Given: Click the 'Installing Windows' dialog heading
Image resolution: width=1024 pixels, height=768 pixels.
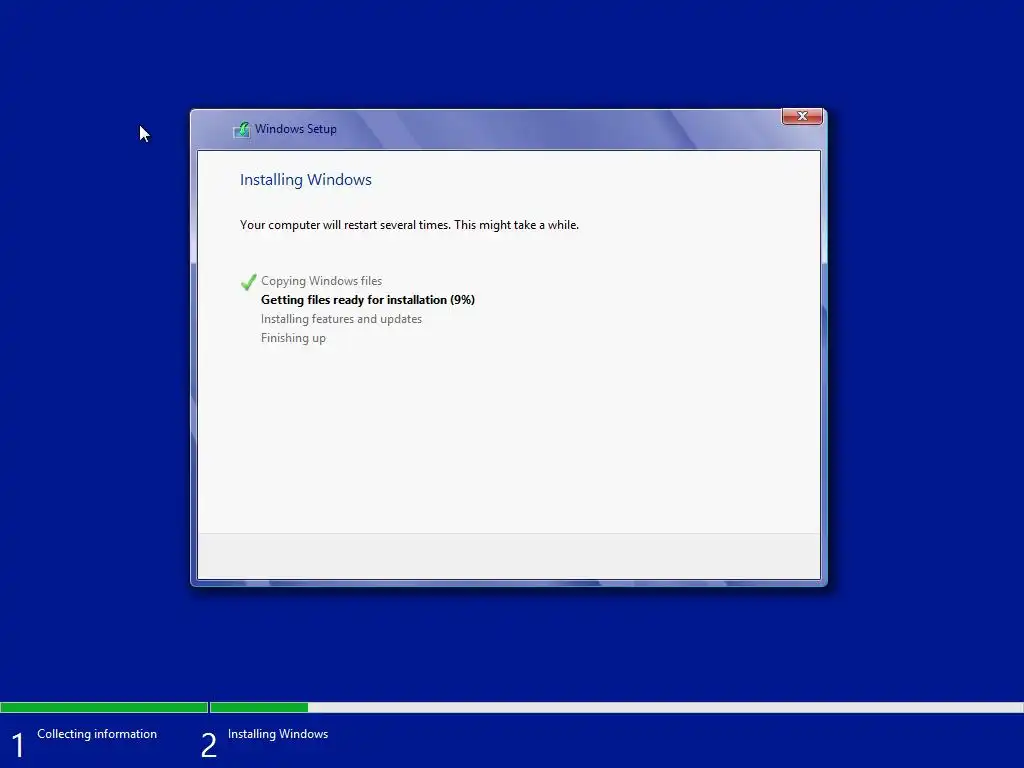Looking at the screenshot, I should coord(306,180).
